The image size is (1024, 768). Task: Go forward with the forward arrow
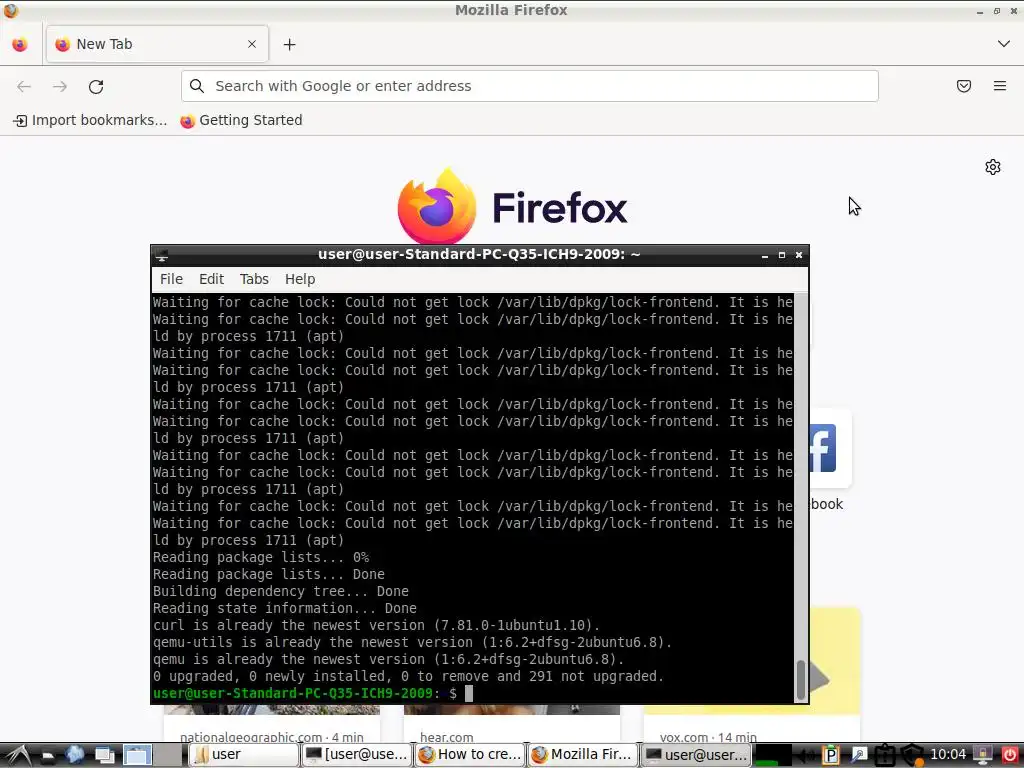[60, 86]
